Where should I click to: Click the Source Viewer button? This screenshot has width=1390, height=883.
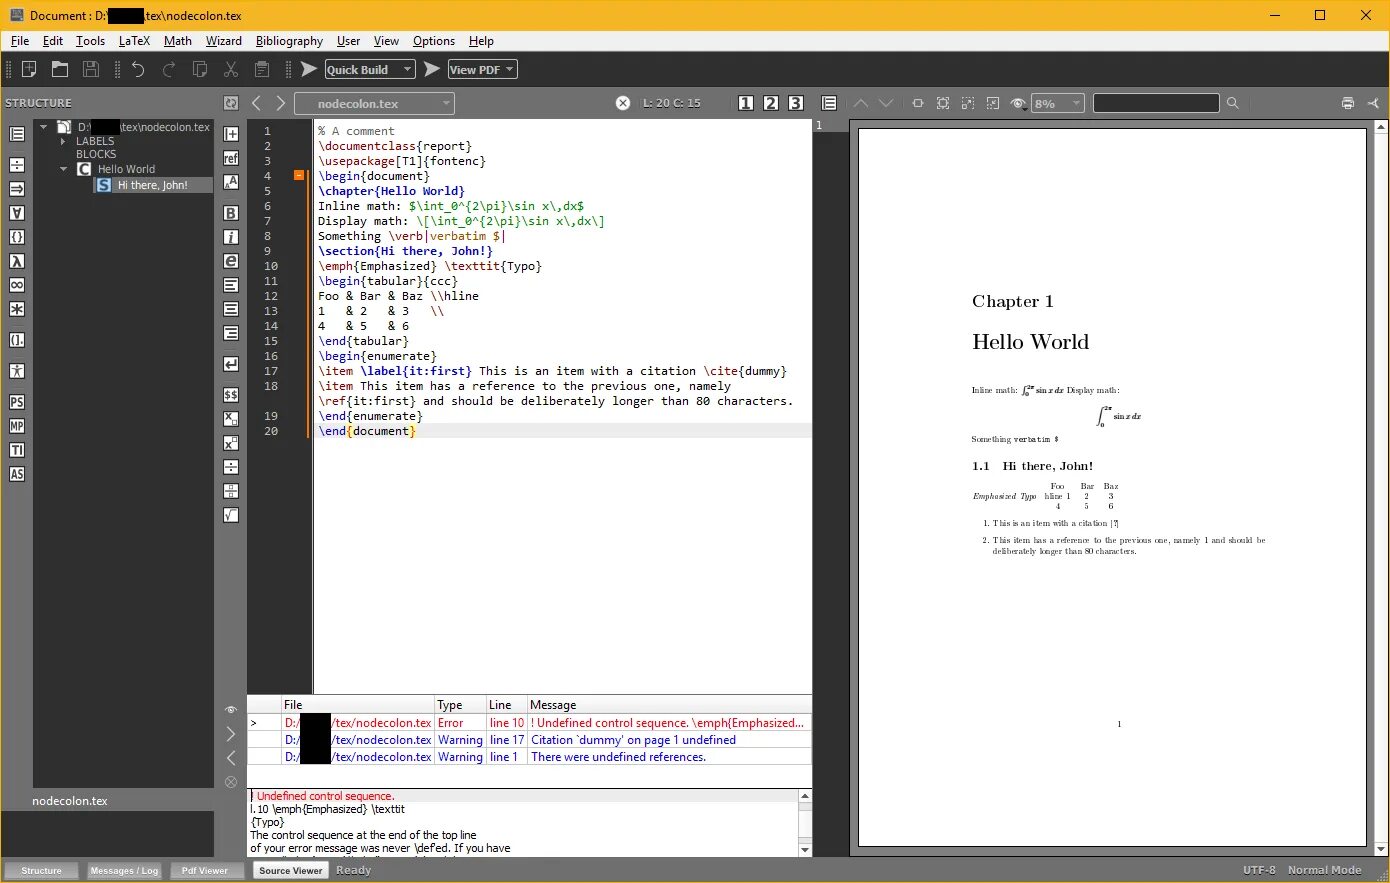coord(290,870)
